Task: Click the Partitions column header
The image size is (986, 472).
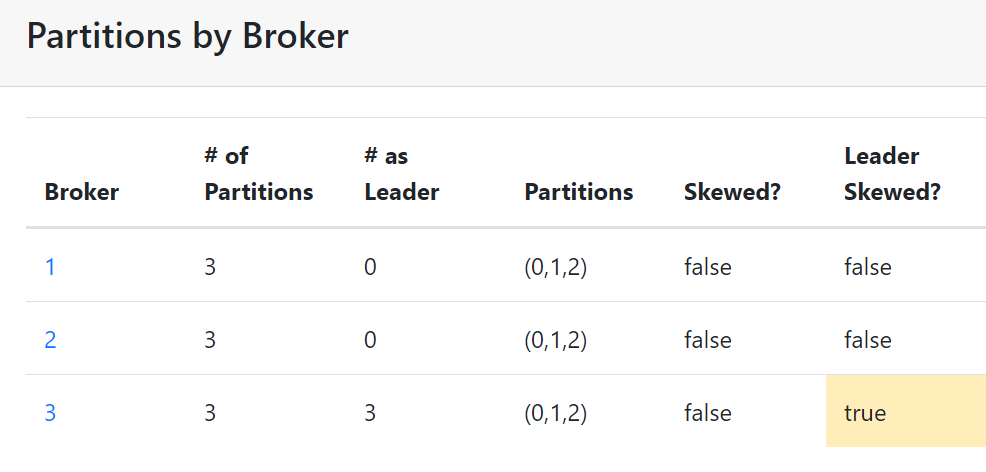Action: [x=579, y=192]
